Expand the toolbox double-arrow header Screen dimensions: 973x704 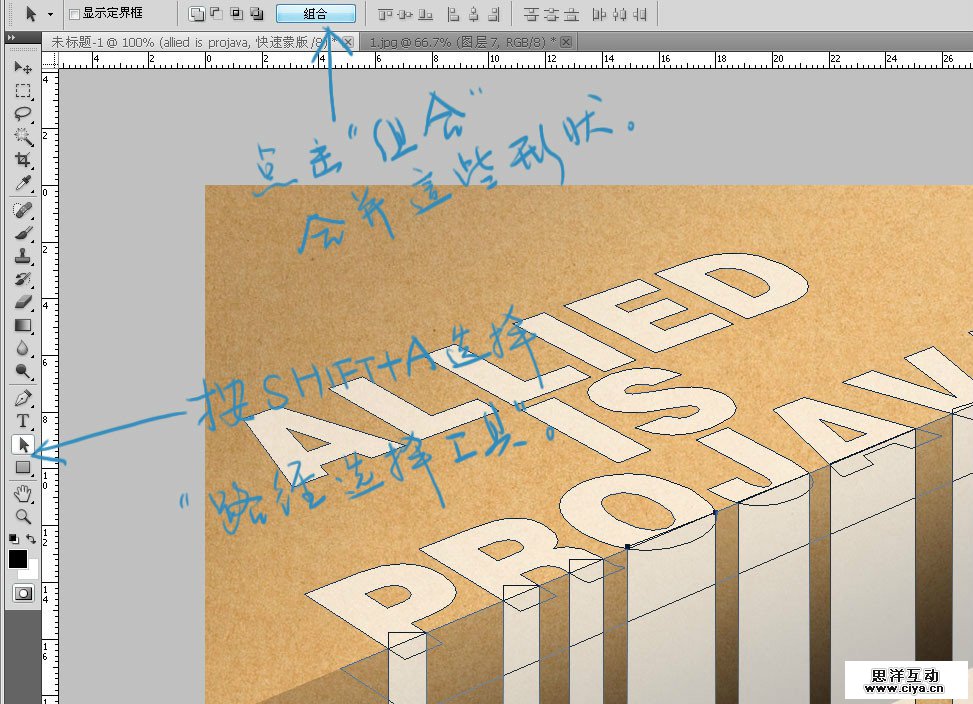pyautogui.click(x=11, y=37)
